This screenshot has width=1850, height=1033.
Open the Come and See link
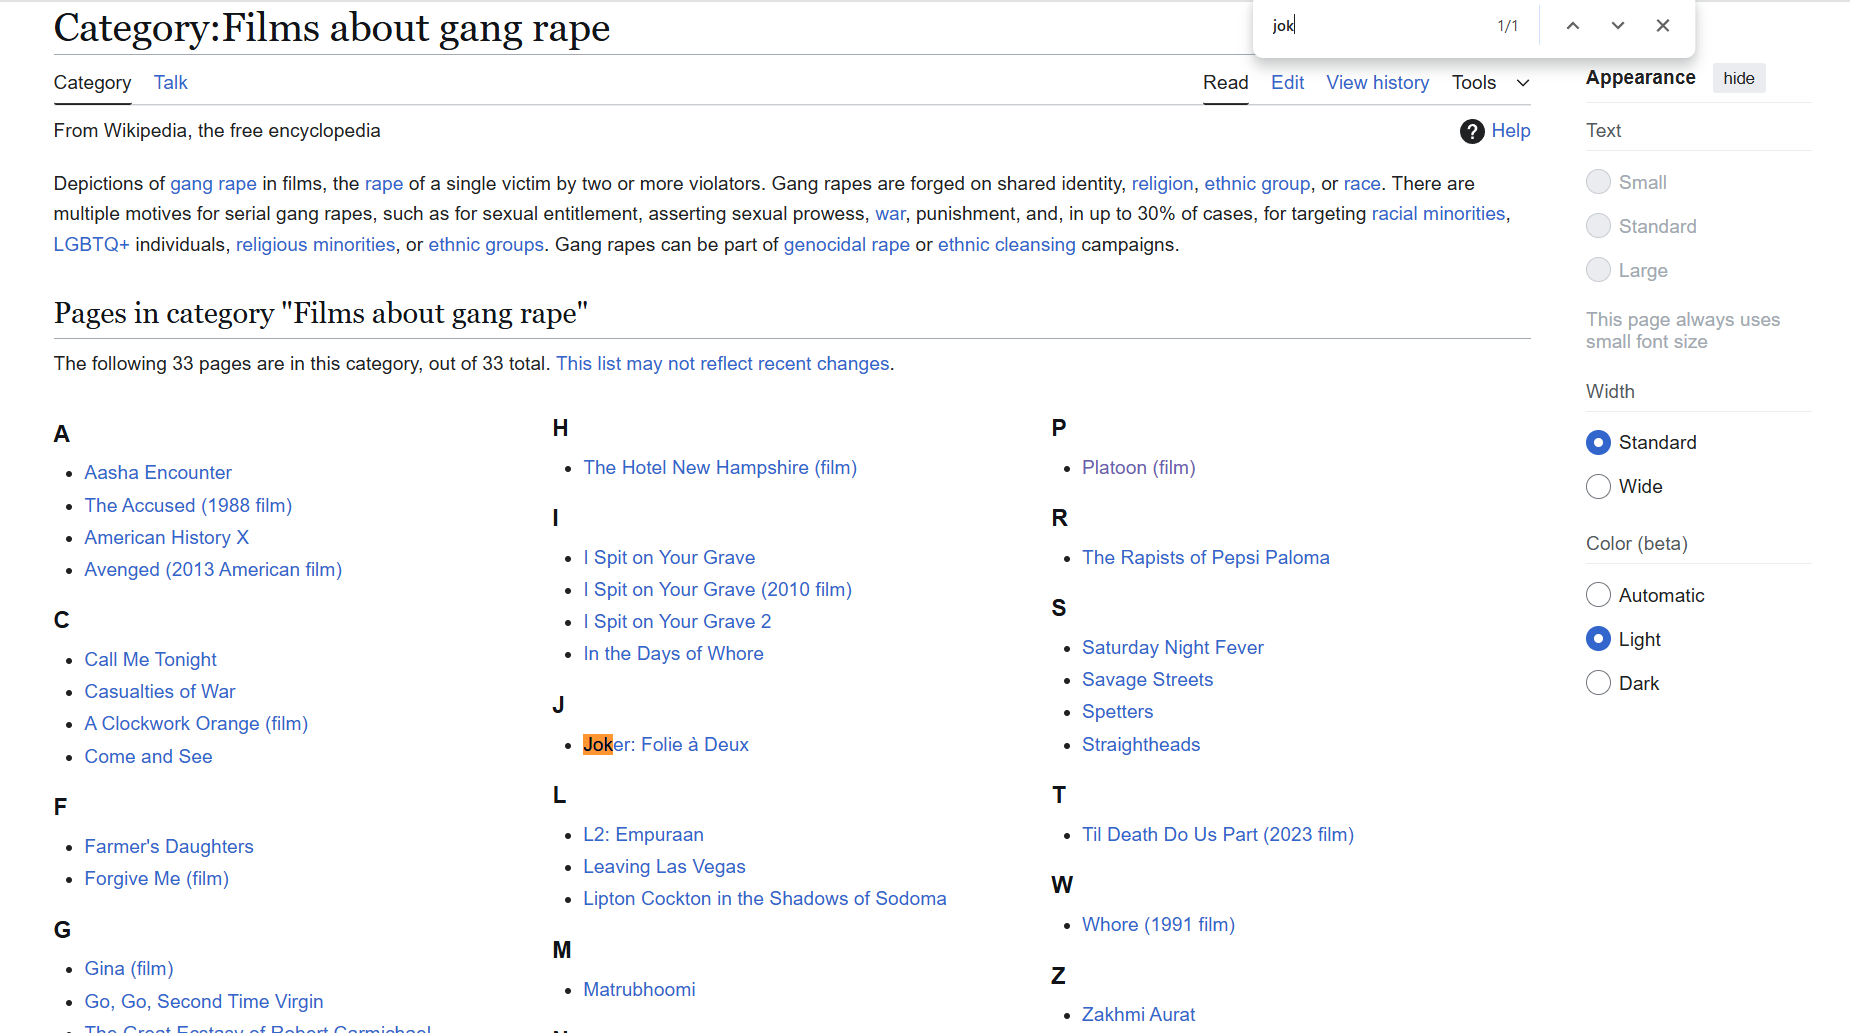[148, 757]
